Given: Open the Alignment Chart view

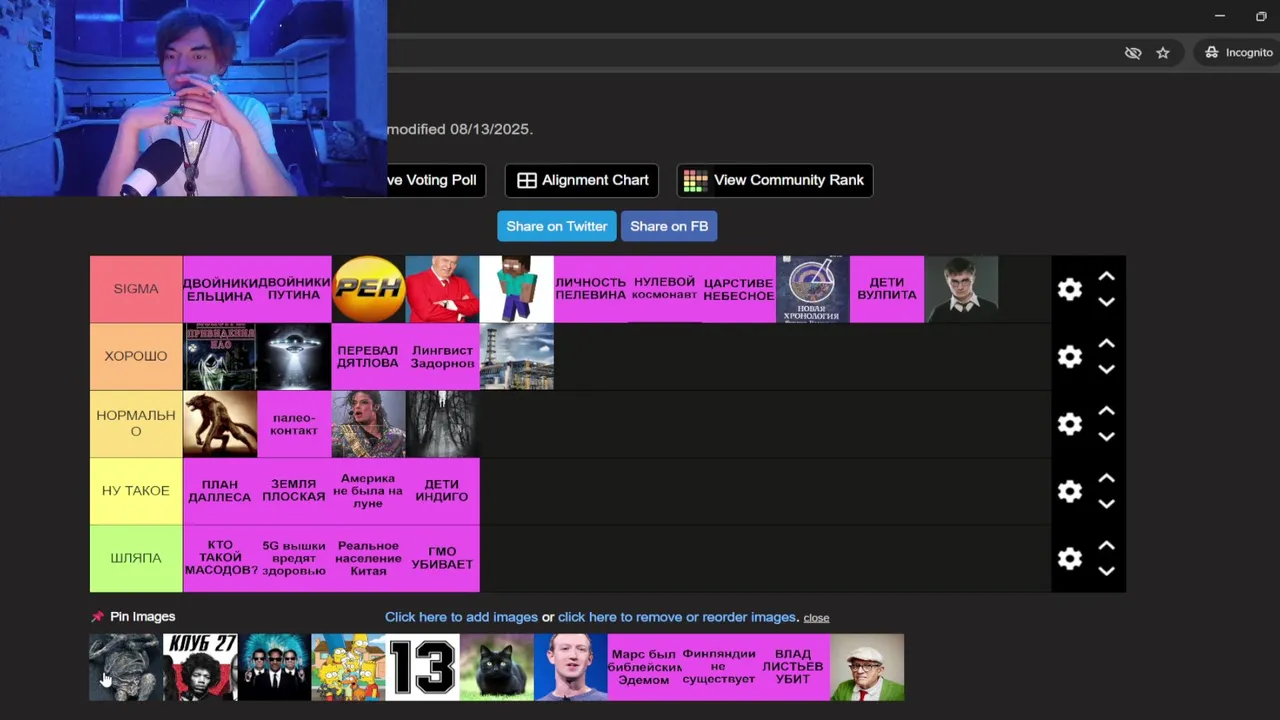Looking at the screenshot, I should tap(582, 180).
